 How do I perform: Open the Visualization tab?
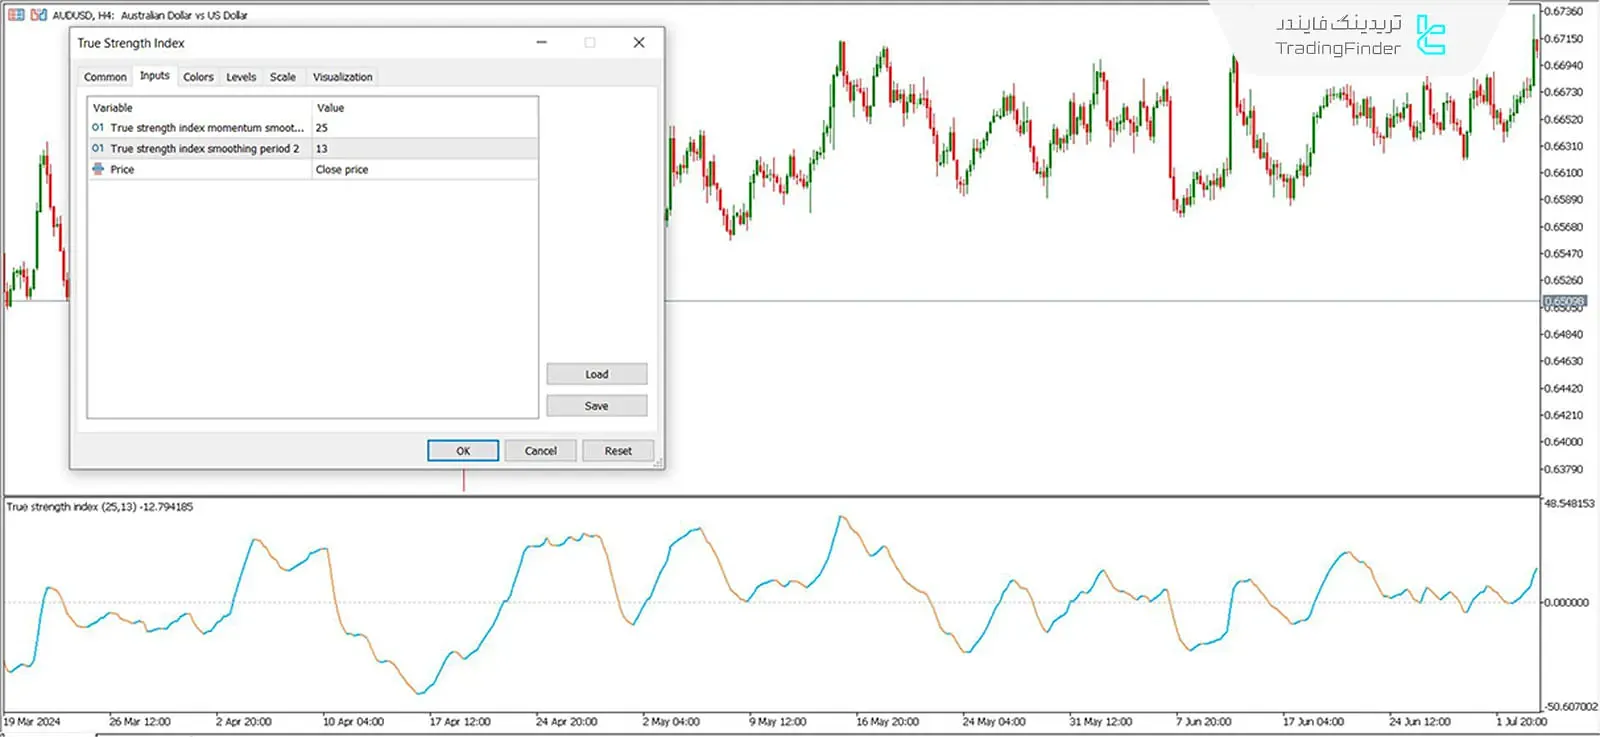(342, 77)
